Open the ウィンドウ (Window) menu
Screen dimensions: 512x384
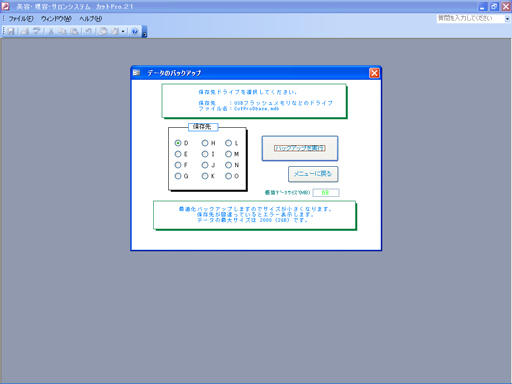(56, 19)
